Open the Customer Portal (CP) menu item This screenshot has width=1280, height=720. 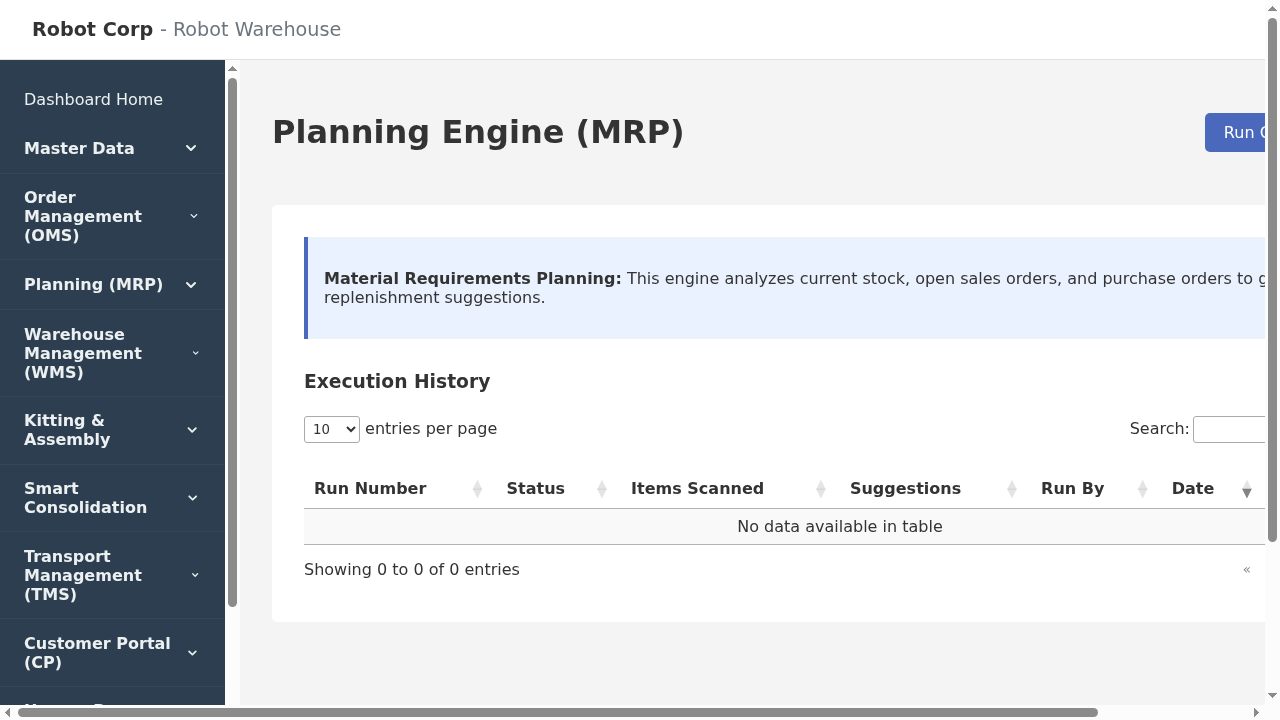(112, 652)
